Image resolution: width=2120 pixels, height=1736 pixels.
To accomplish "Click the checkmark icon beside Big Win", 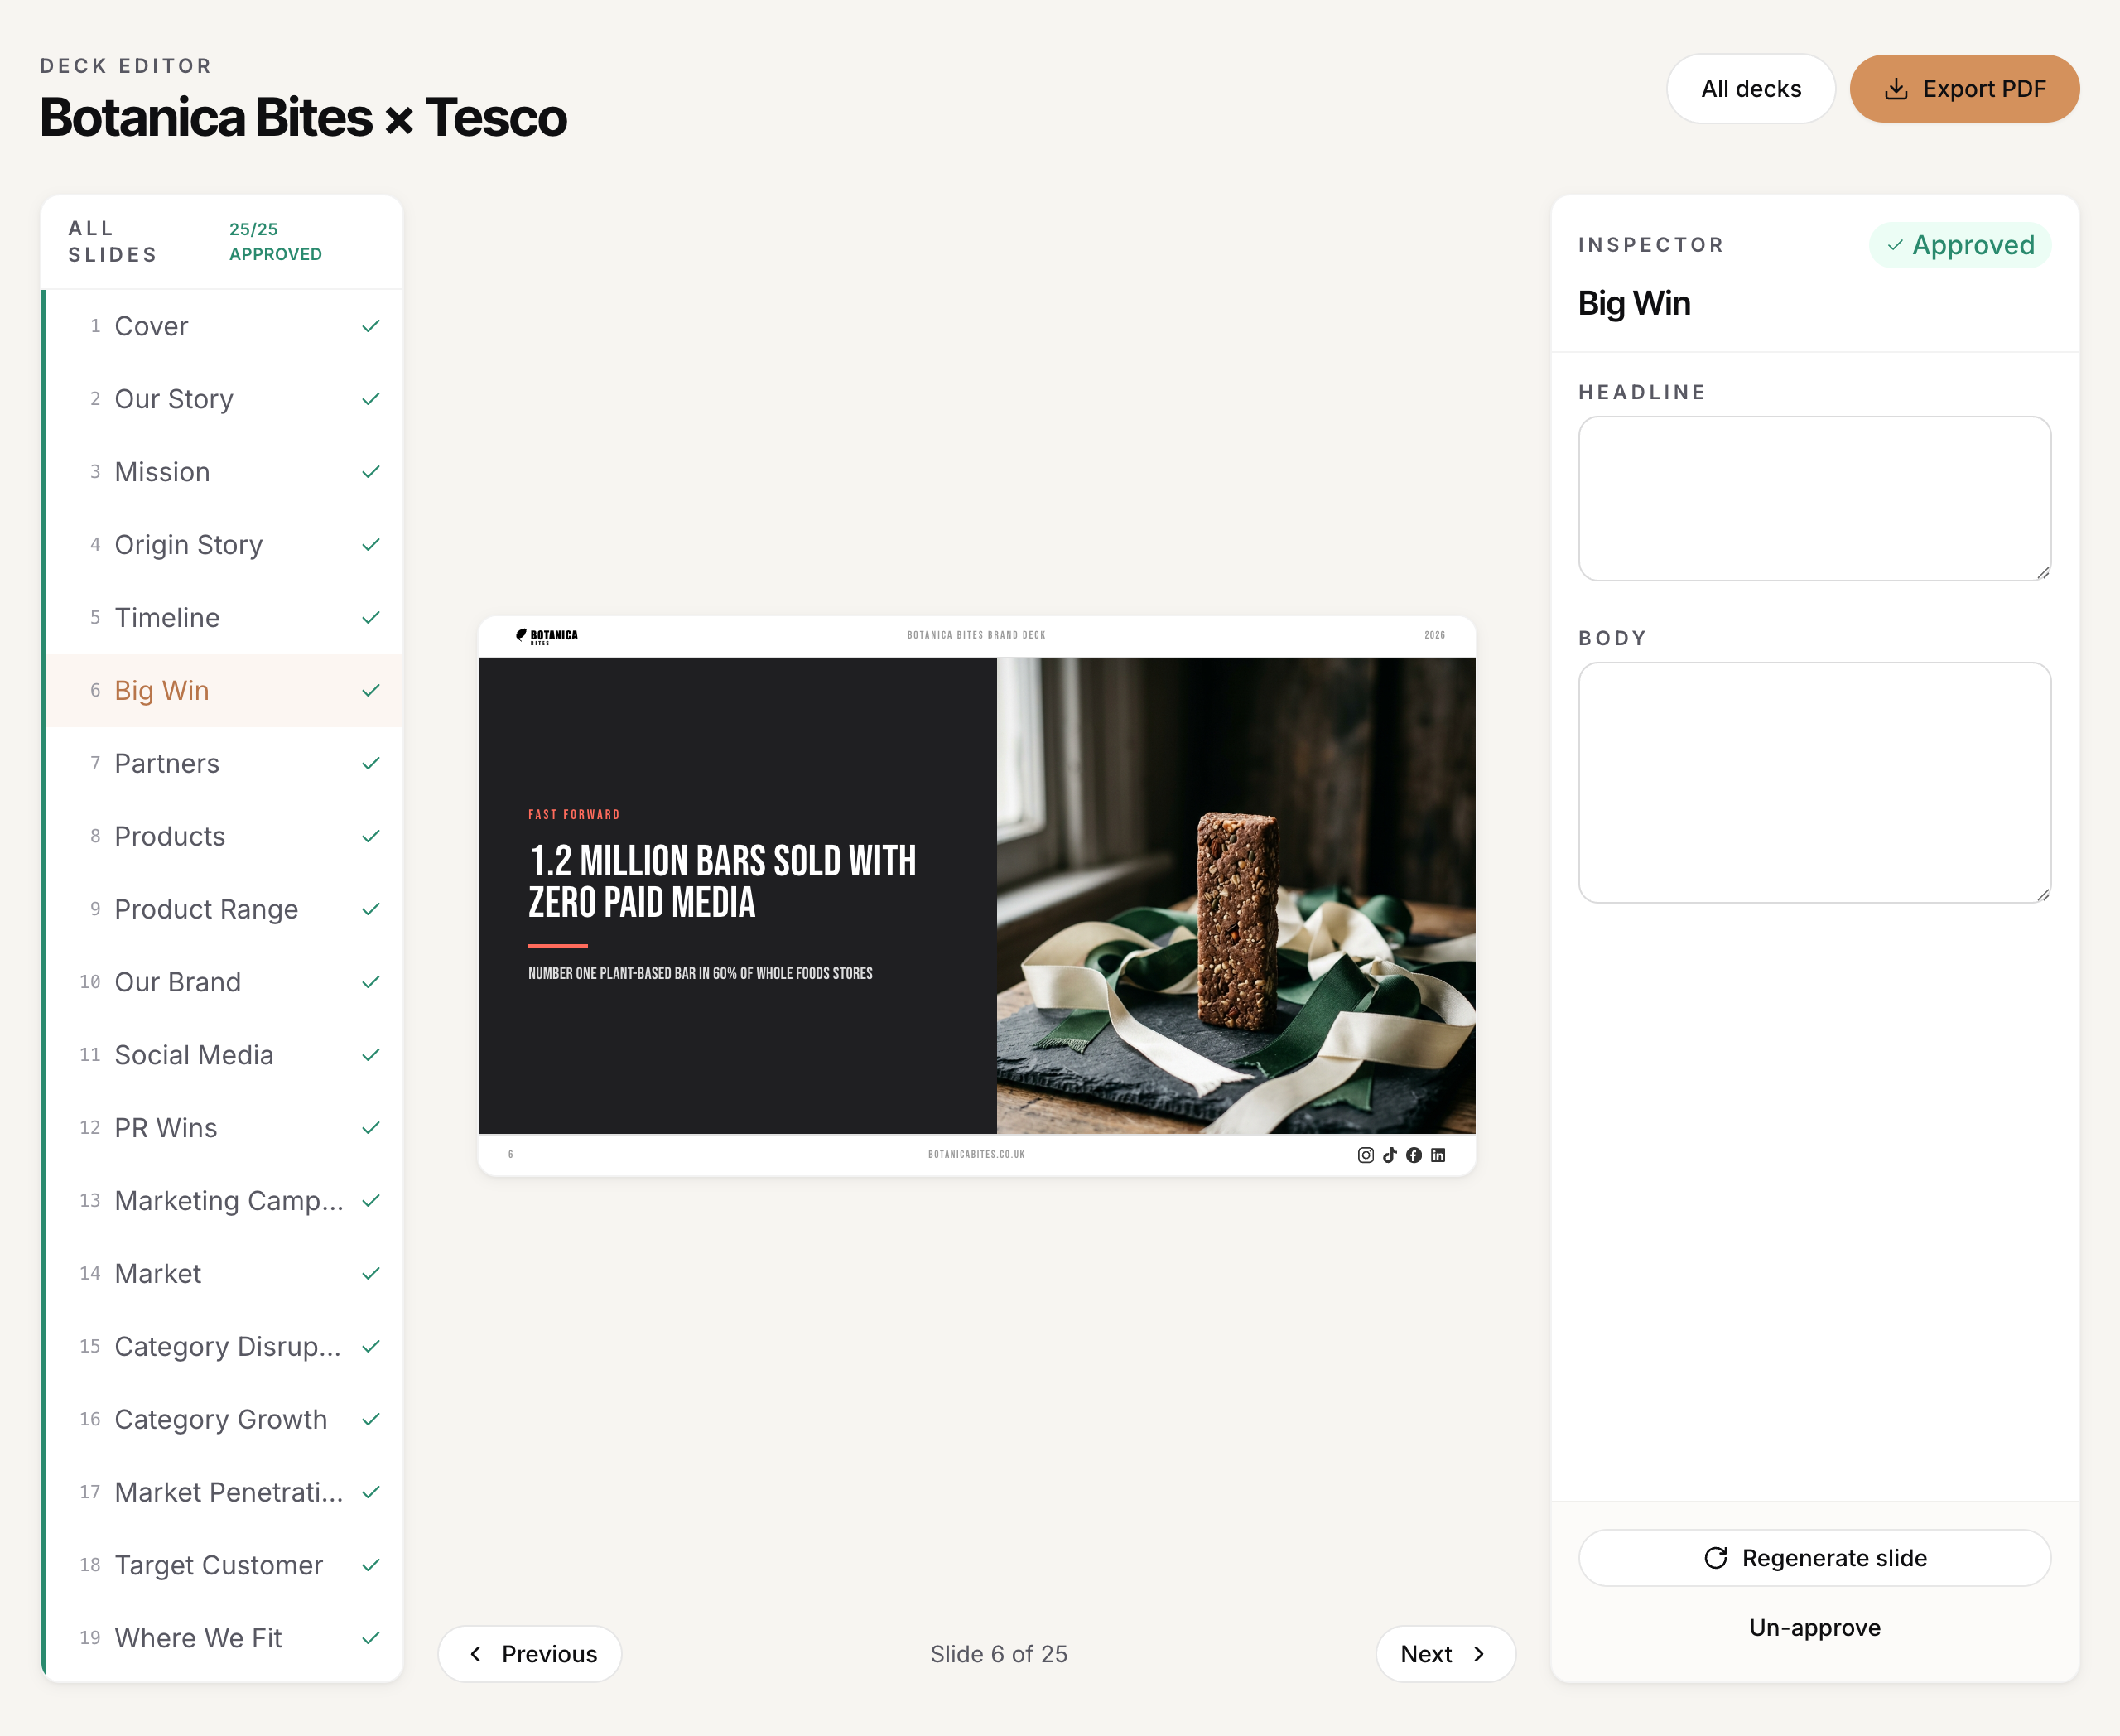I will click(371, 691).
